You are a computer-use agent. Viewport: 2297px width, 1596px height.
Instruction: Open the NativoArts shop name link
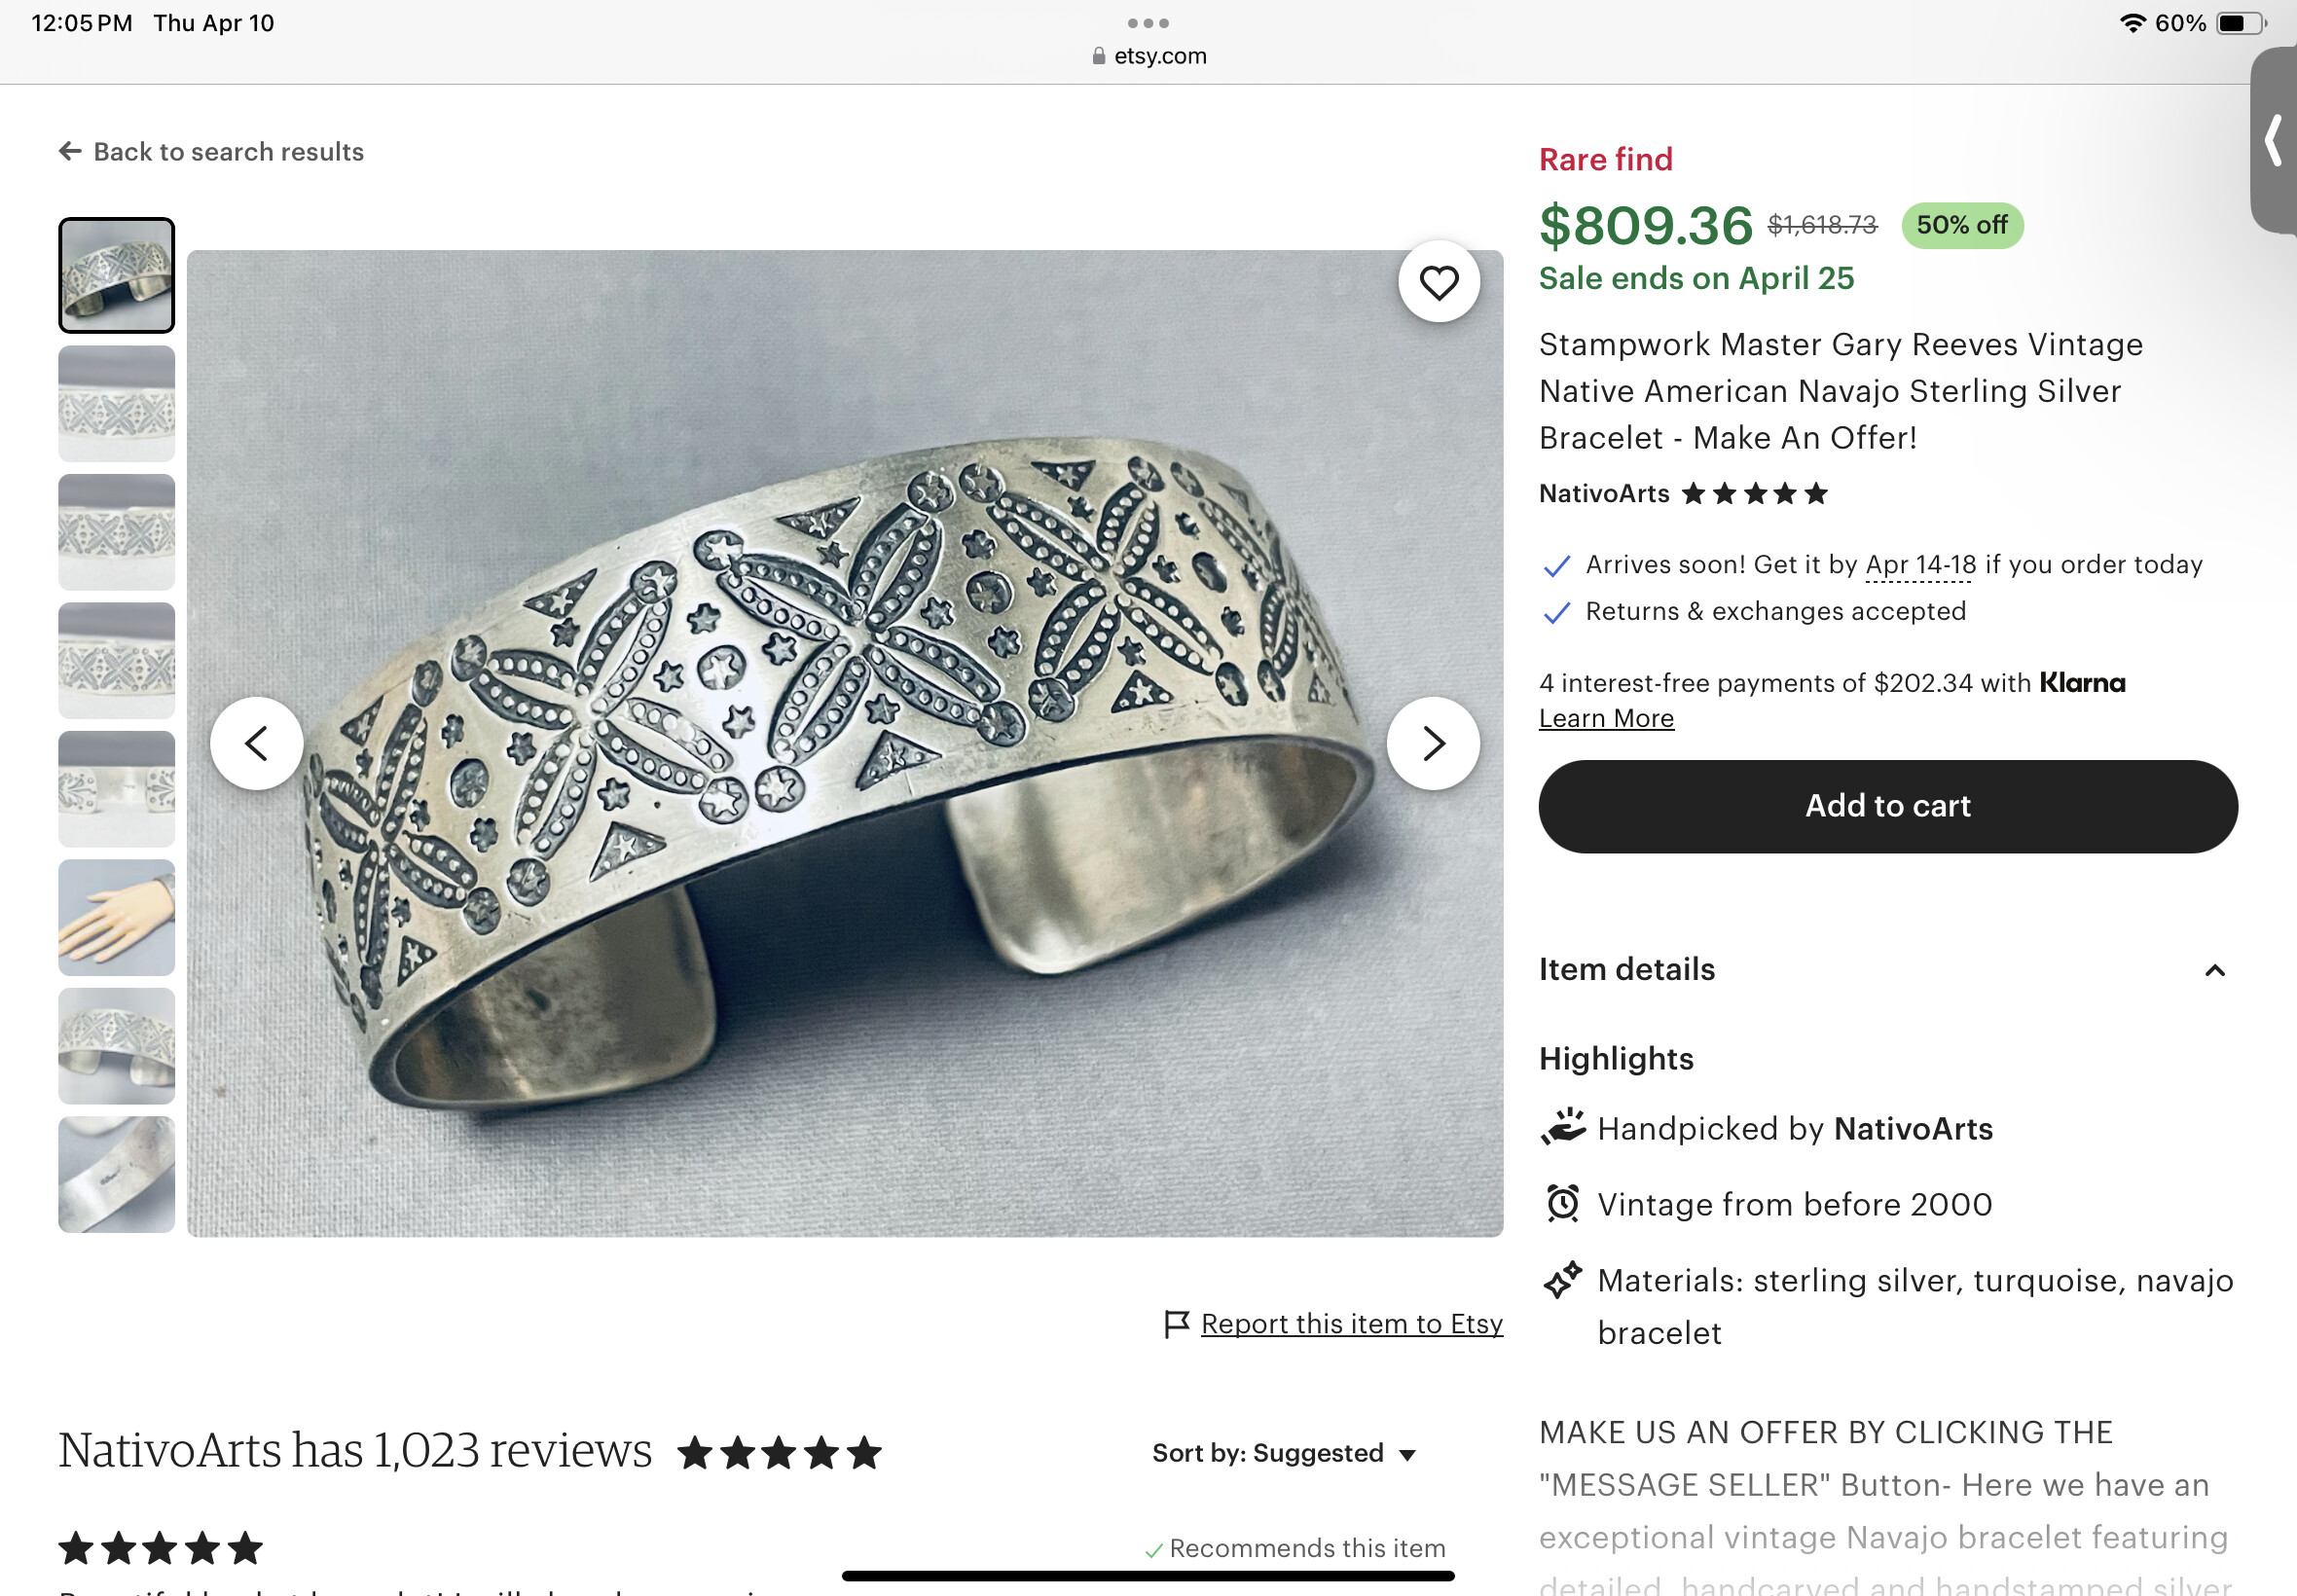pyautogui.click(x=1604, y=493)
